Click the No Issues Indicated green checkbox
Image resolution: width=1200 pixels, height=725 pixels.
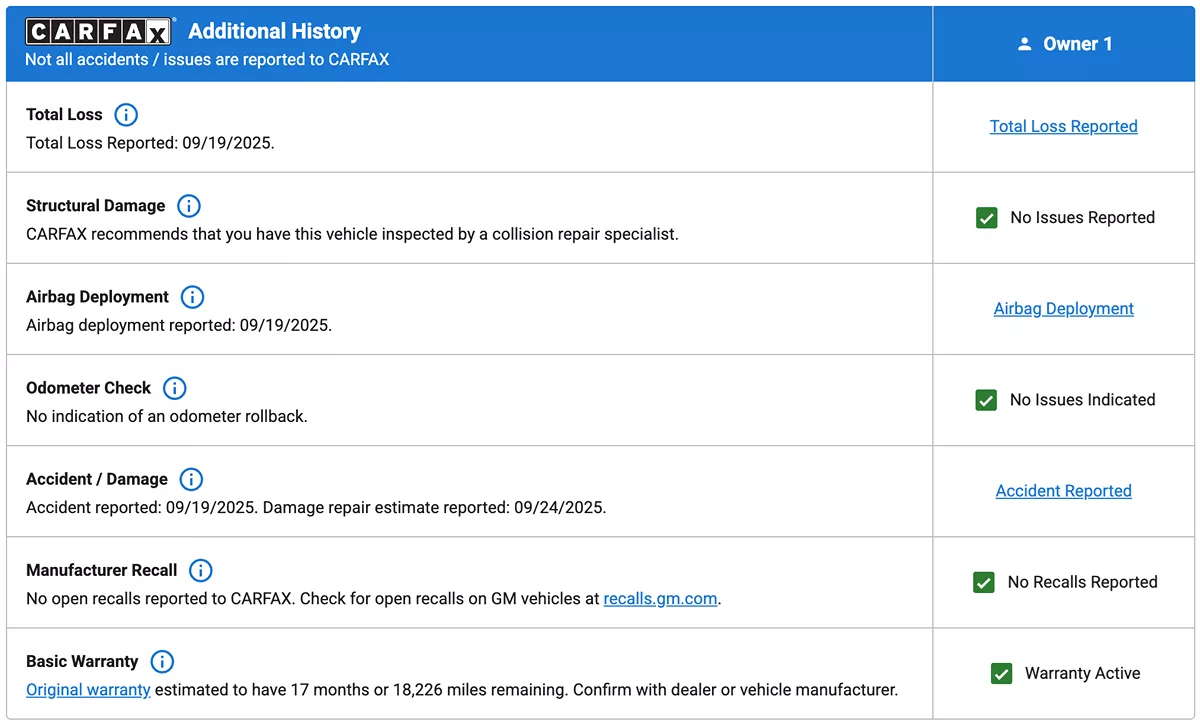pos(986,400)
